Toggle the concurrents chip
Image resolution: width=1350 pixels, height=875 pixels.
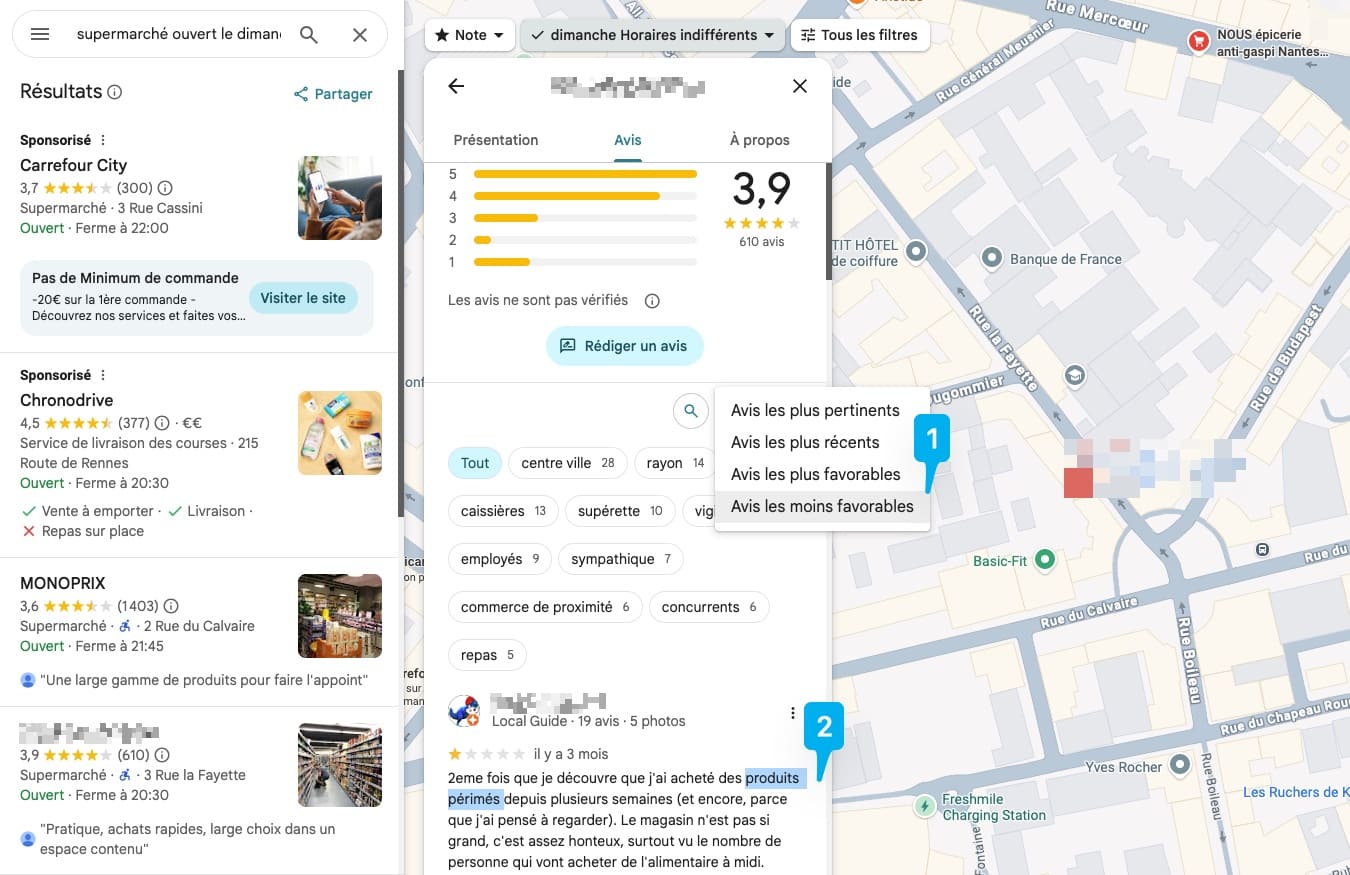[x=709, y=607]
